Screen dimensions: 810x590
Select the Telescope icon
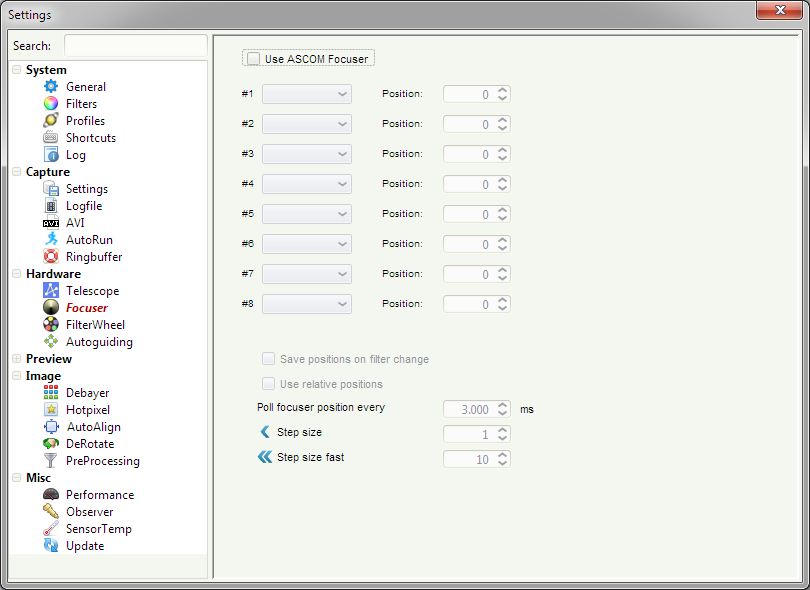click(51, 290)
